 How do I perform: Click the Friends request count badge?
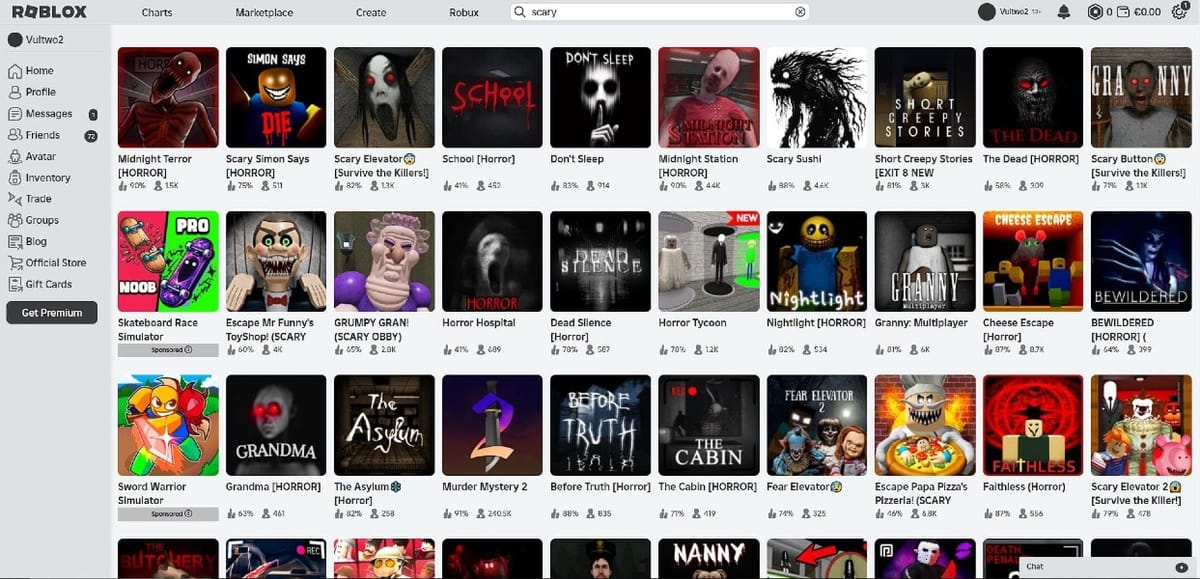91,135
